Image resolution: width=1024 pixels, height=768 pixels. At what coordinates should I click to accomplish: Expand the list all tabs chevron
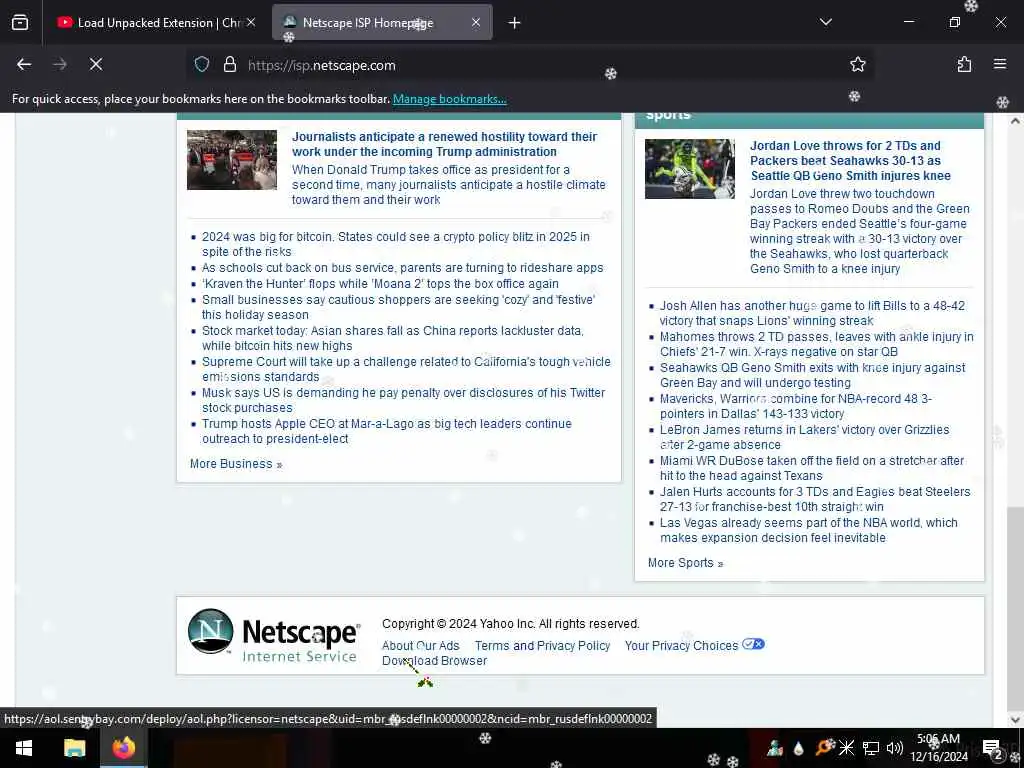[826, 22]
